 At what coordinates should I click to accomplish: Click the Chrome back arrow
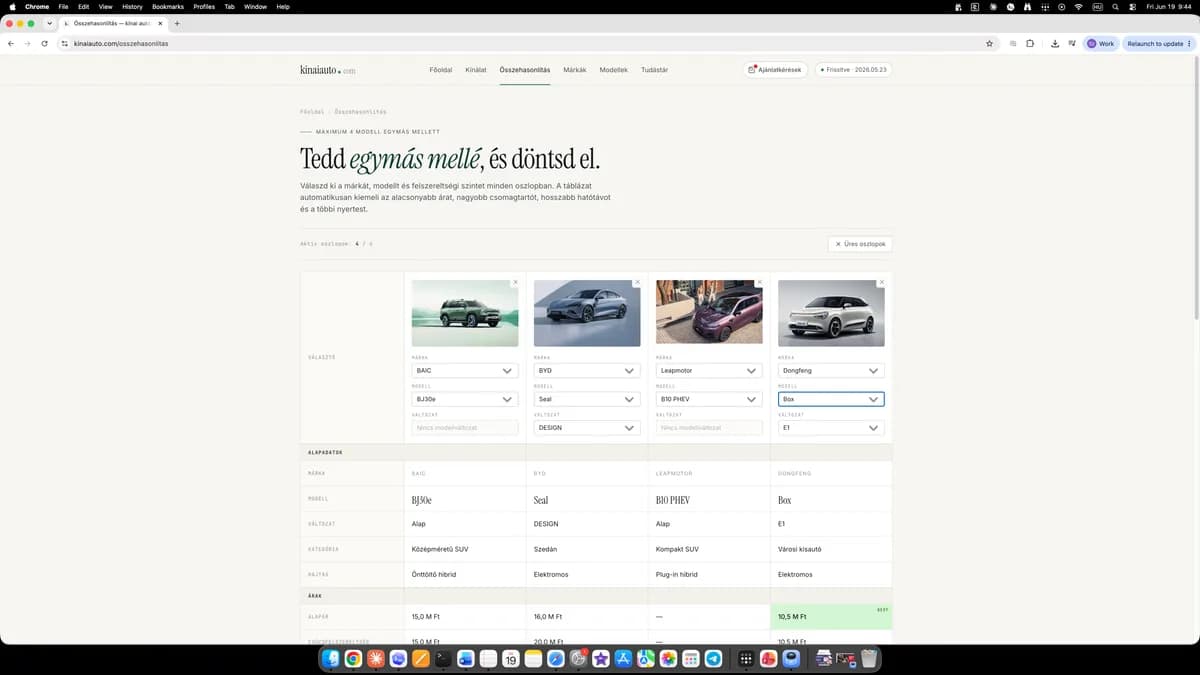[11, 44]
